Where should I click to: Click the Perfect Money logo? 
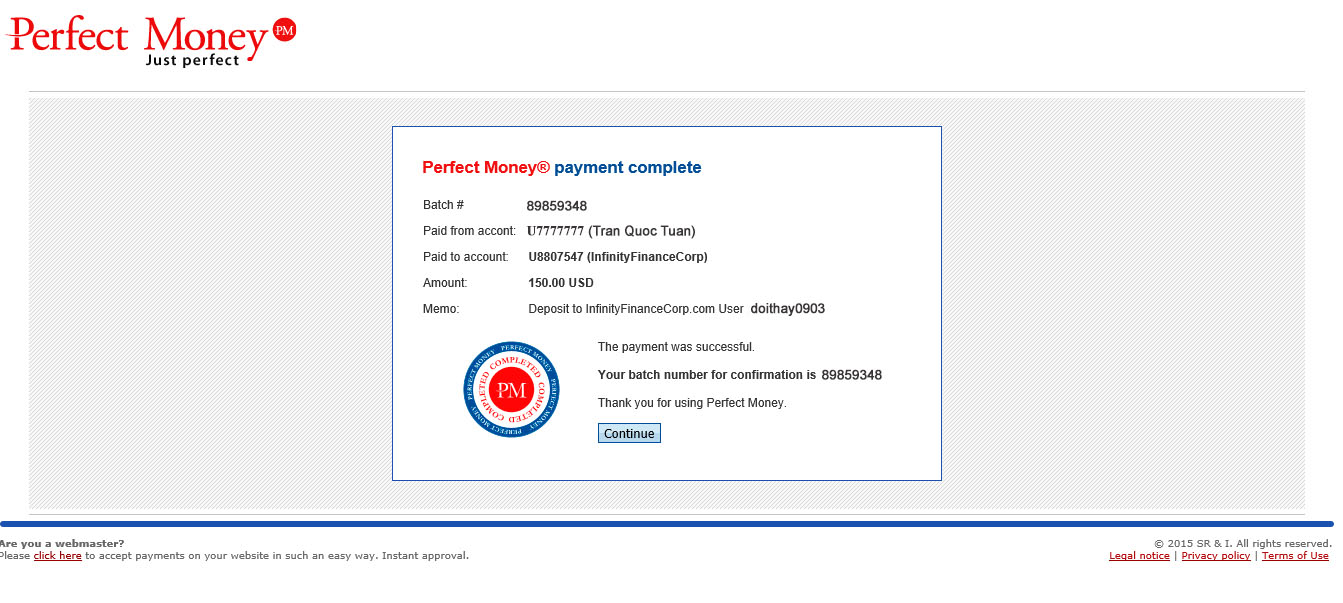coord(151,40)
